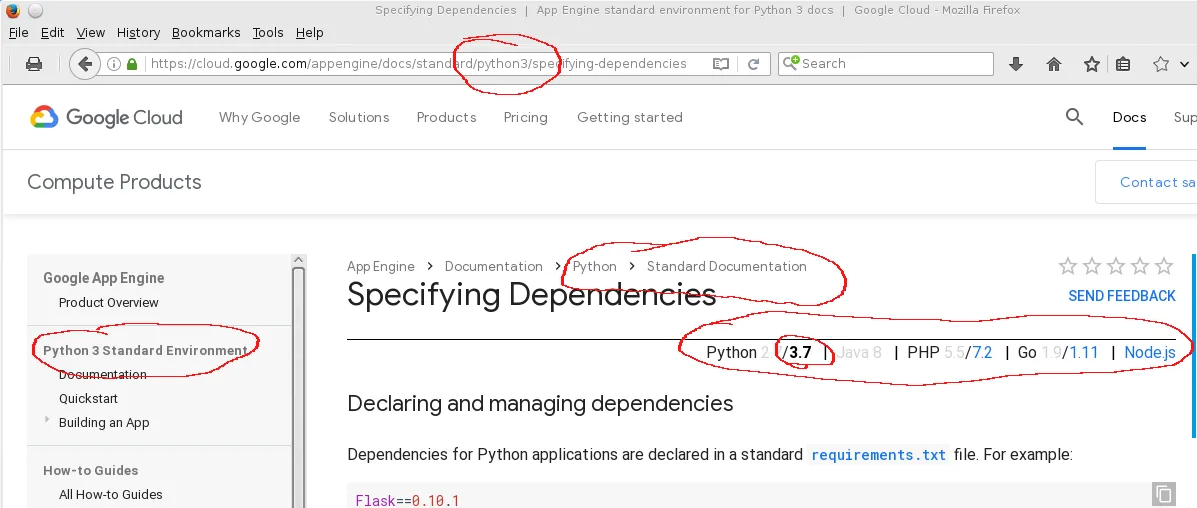Open All How-to Guides sidebar item
The width and height of the screenshot is (1197, 508).
(111, 494)
